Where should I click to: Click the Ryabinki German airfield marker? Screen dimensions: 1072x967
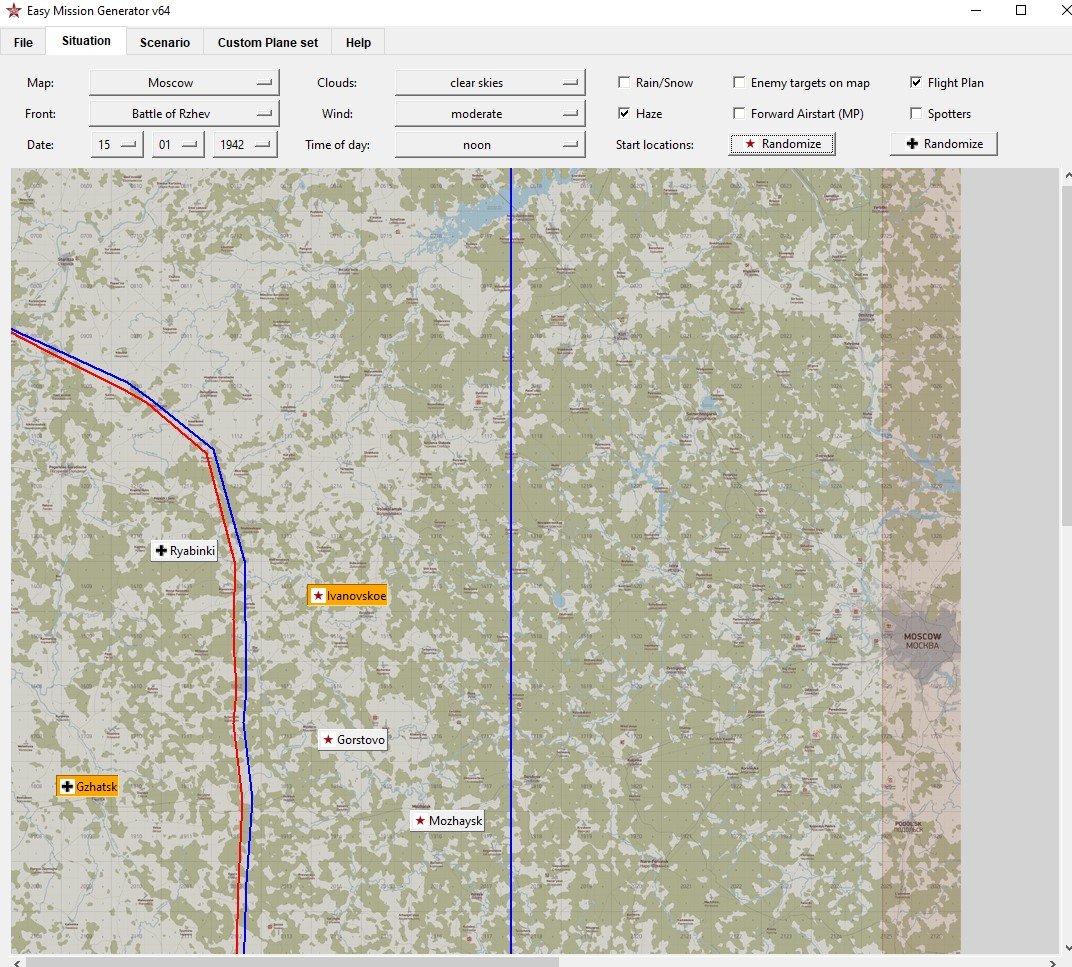click(185, 551)
